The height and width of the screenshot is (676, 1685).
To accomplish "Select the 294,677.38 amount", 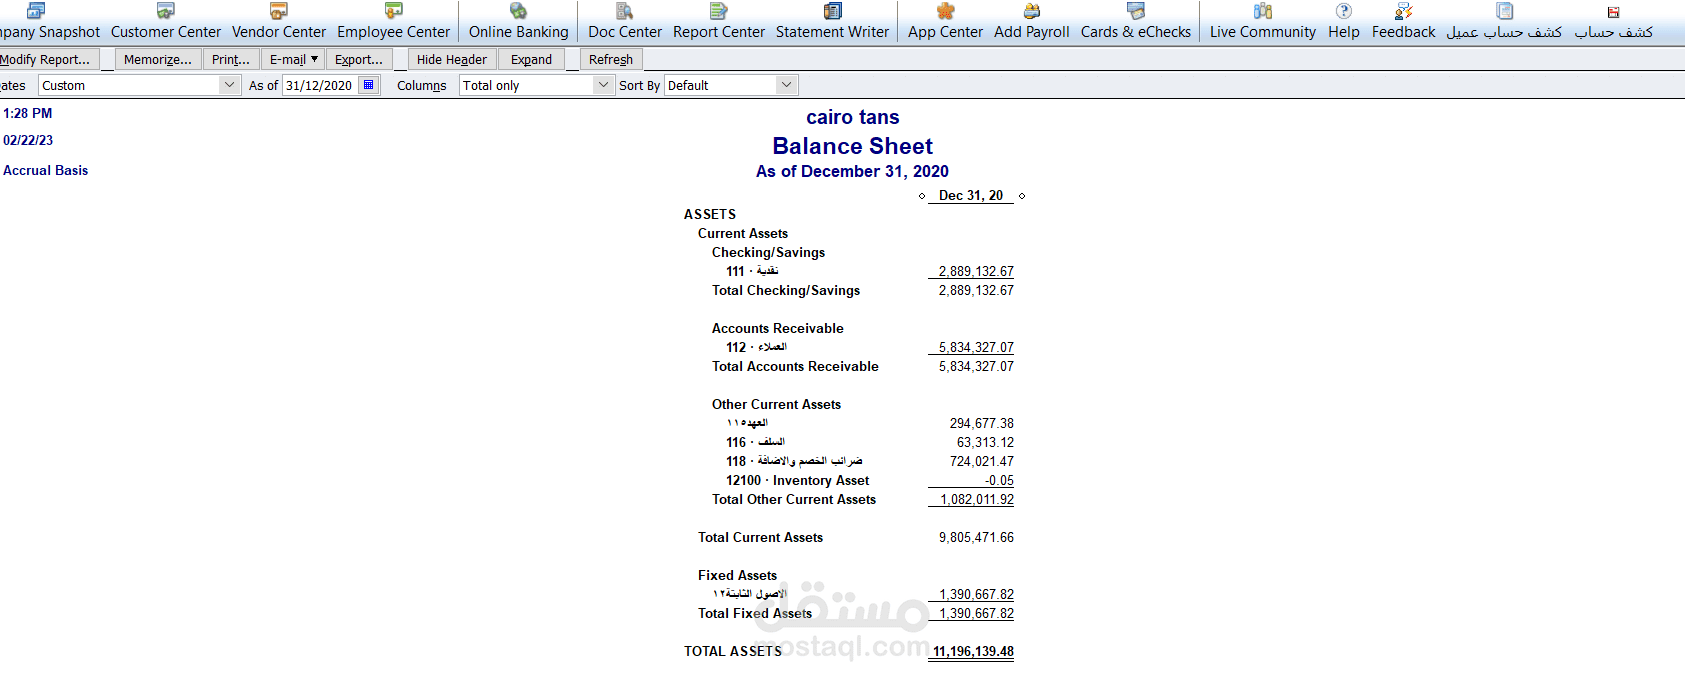I will 982,424.
